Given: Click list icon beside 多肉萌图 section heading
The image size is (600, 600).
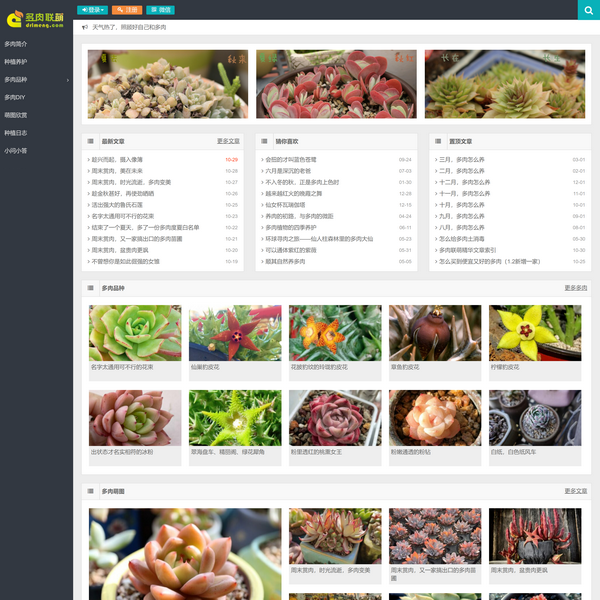Looking at the screenshot, I should 91,491.
